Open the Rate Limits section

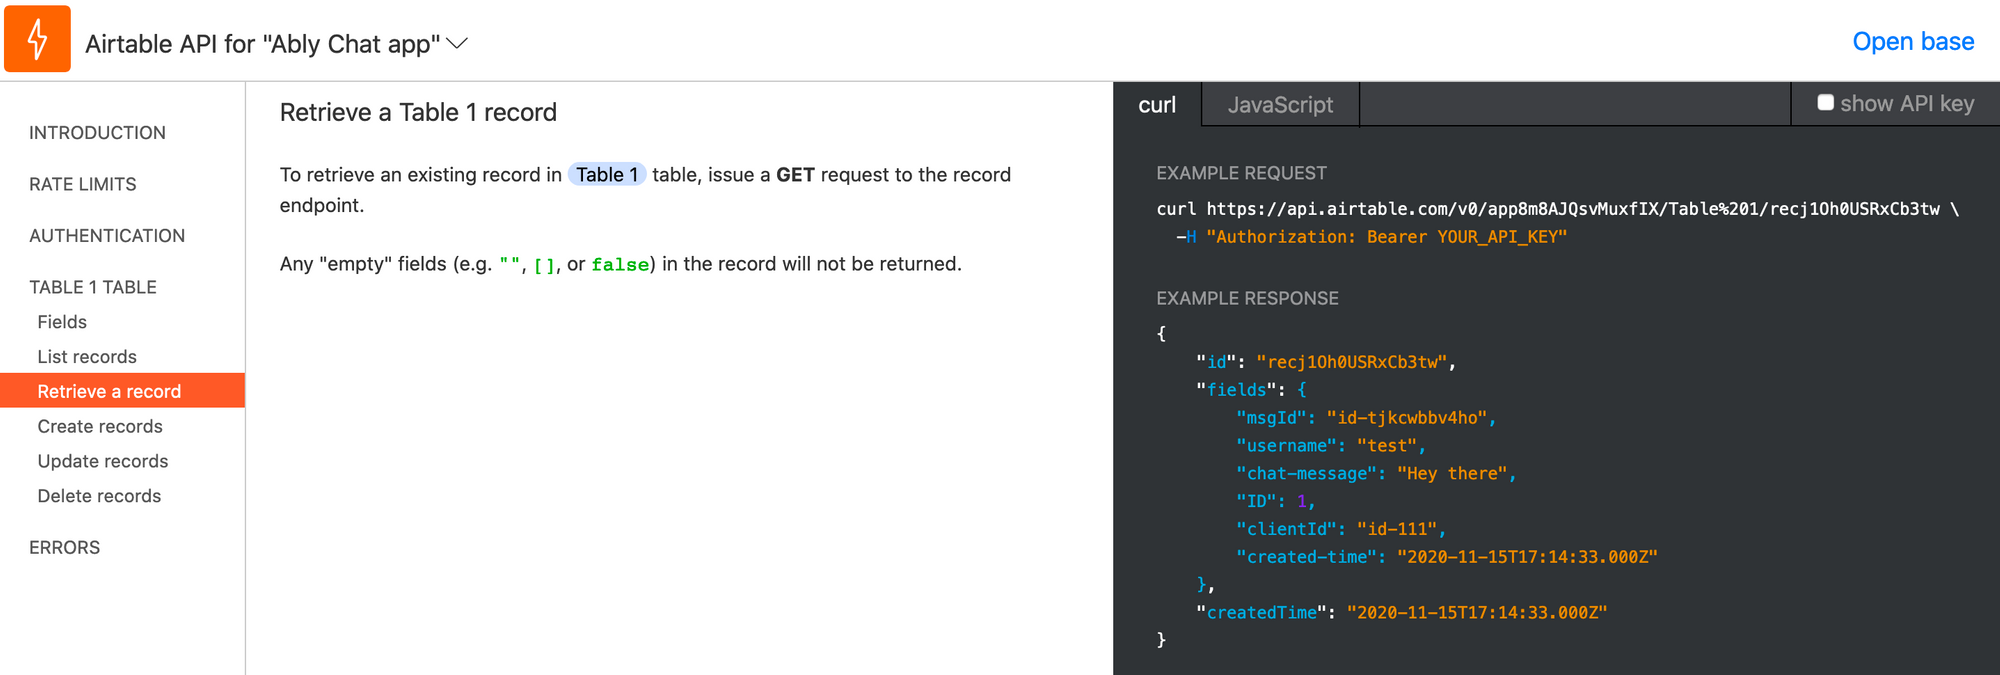pos(83,184)
